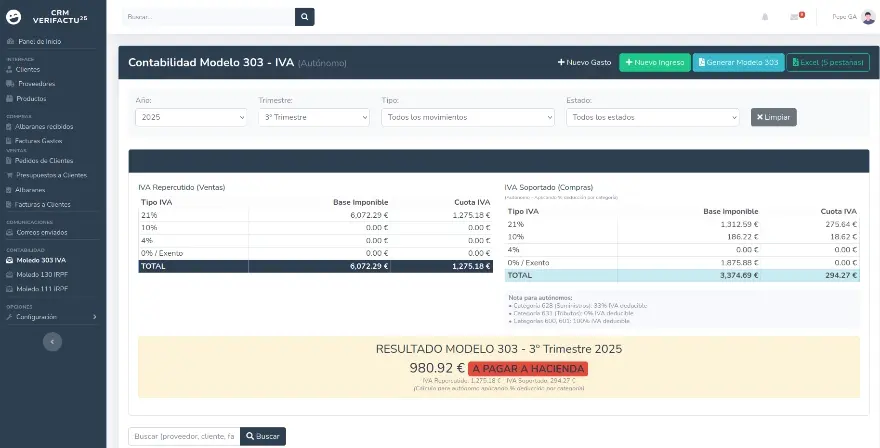This screenshot has width=880, height=448.
Task: Open the Año 2025 dropdown
Action: tap(191, 117)
